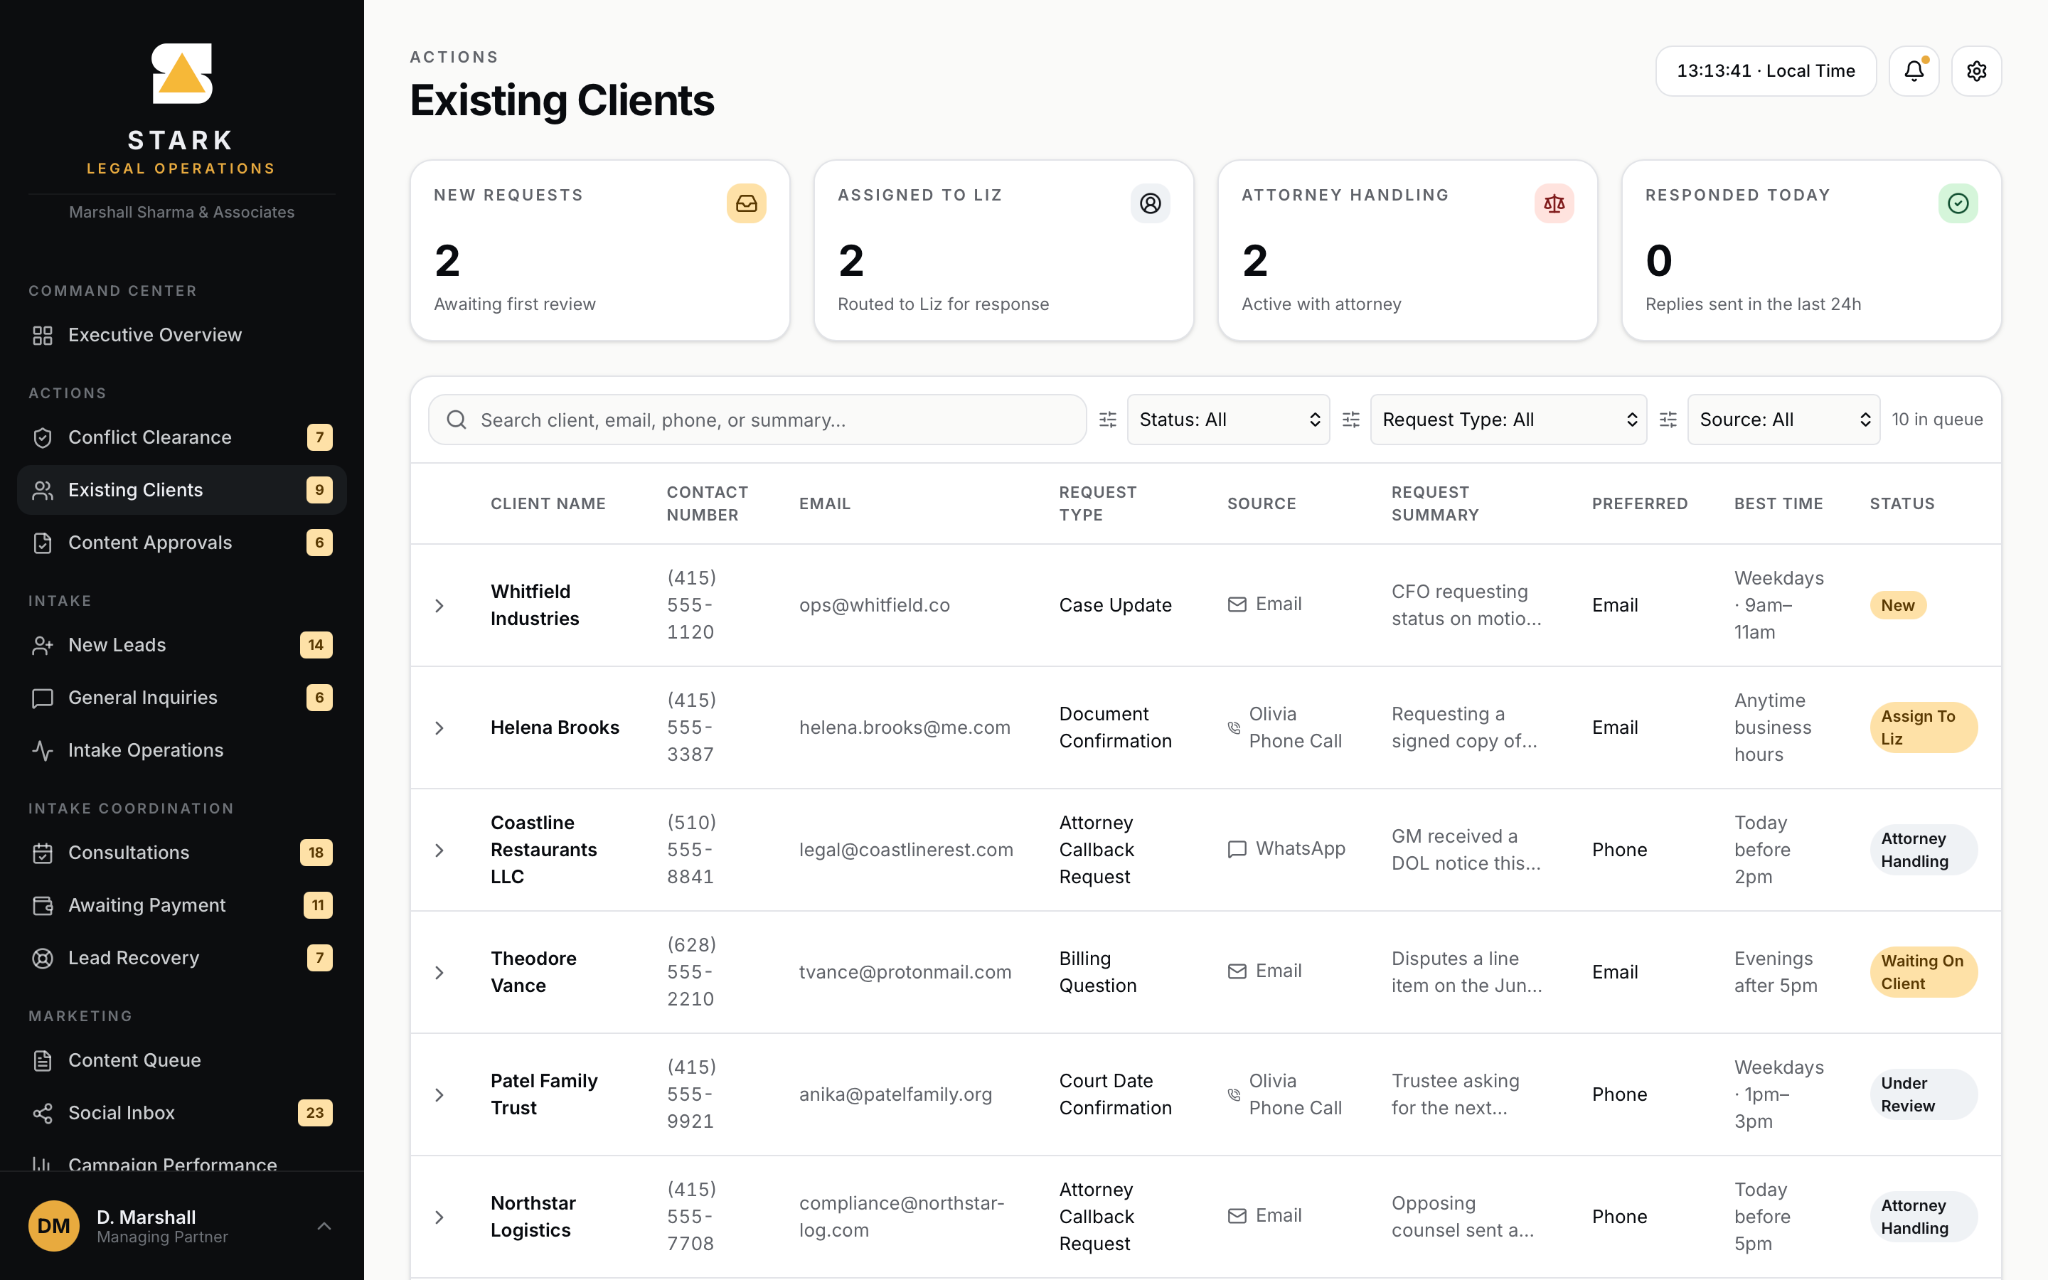
Task: Click the New status badge for Whitfield
Action: coord(1898,605)
